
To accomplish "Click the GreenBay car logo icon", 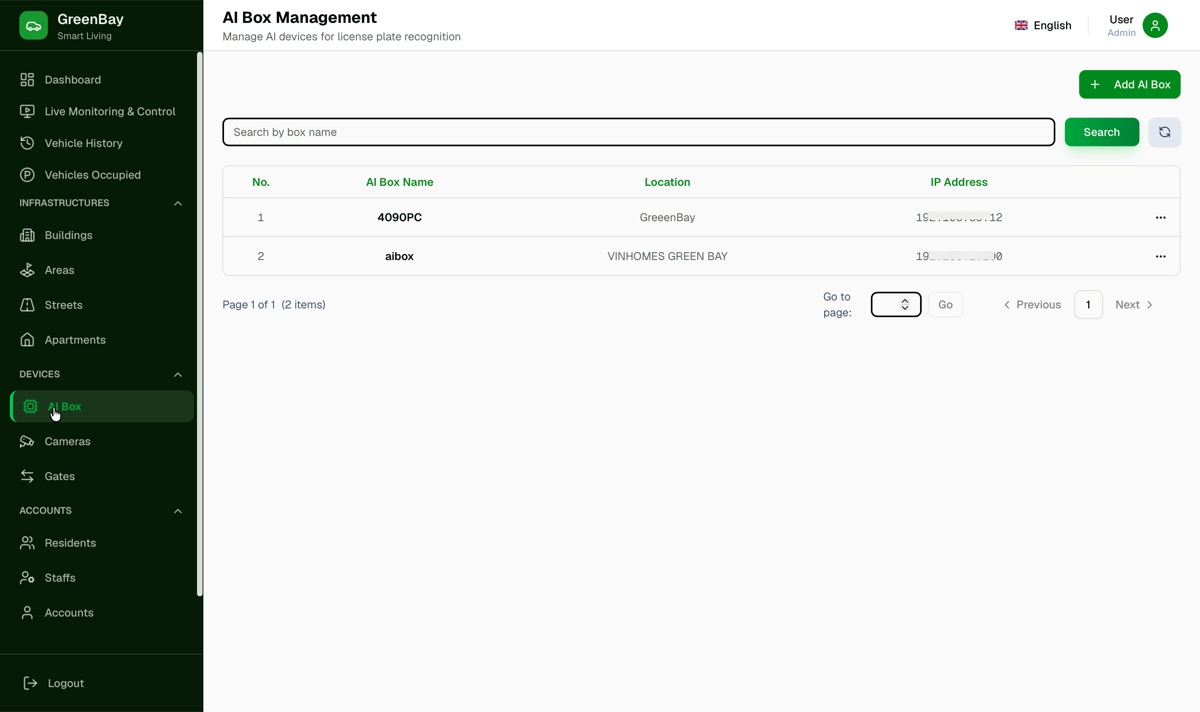I will 33,26.
